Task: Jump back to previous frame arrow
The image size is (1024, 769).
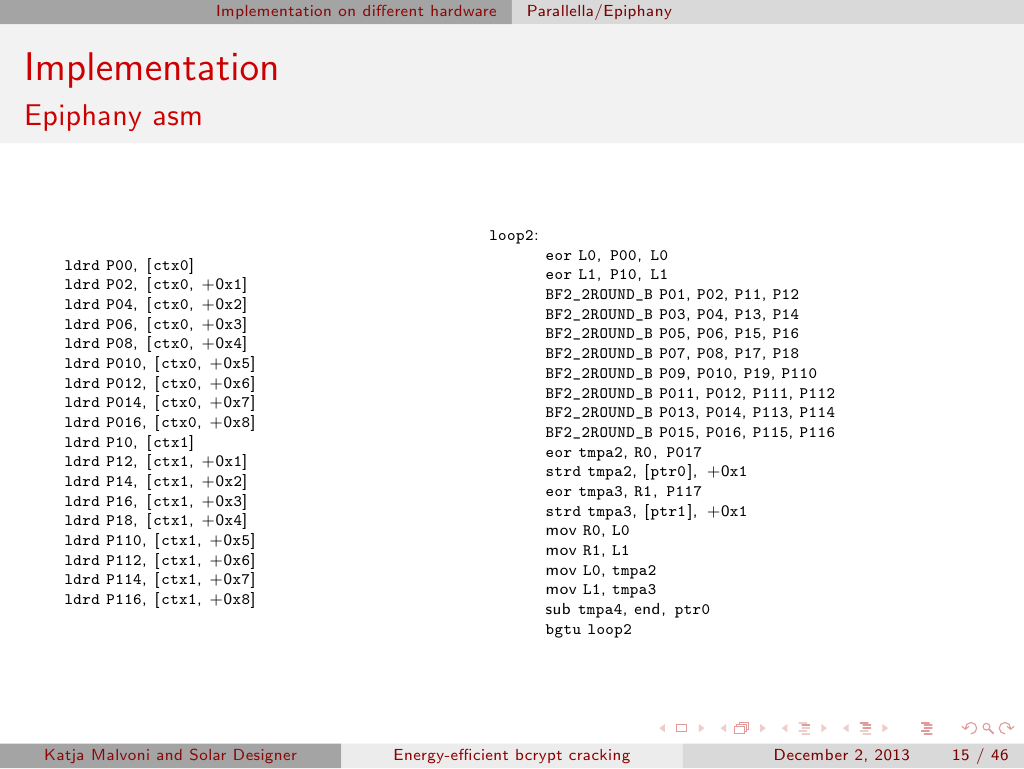Action: click(723, 728)
